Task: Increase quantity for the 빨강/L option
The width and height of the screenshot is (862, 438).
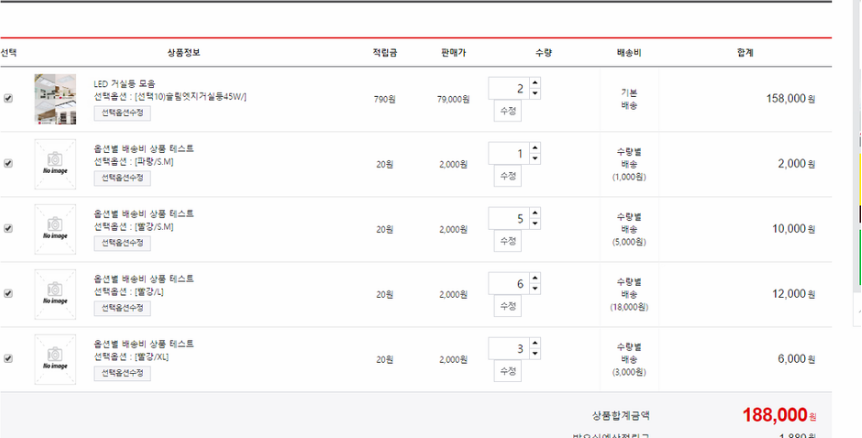Action: coord(535,279)
